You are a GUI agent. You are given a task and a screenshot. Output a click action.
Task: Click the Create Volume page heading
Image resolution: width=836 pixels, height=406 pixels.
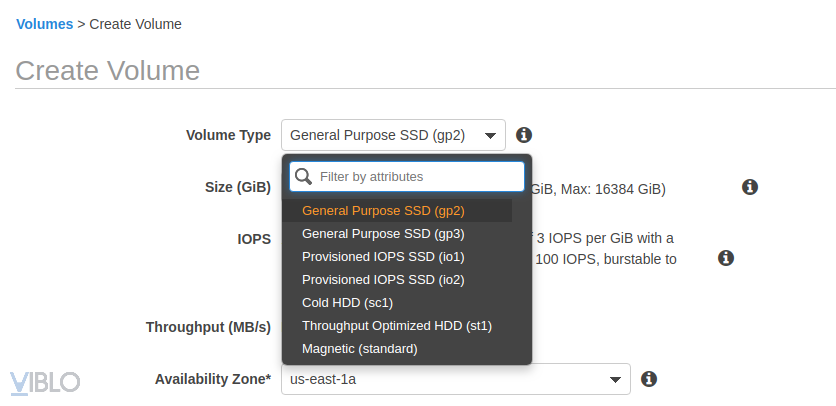(108, 71)
